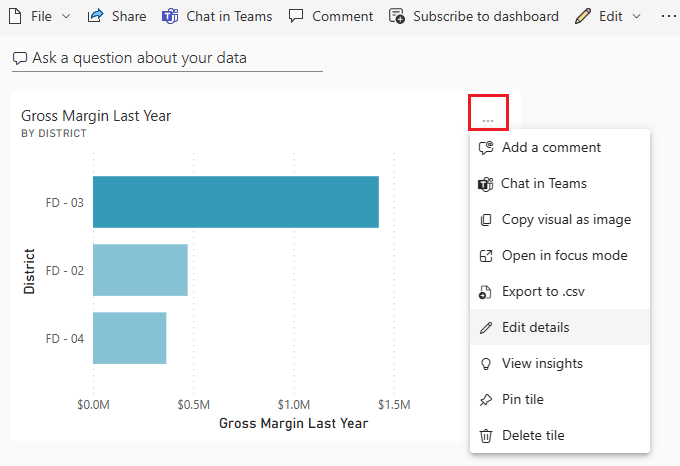
Task: Select Copy visual as image
Action: tap(560, 219)
